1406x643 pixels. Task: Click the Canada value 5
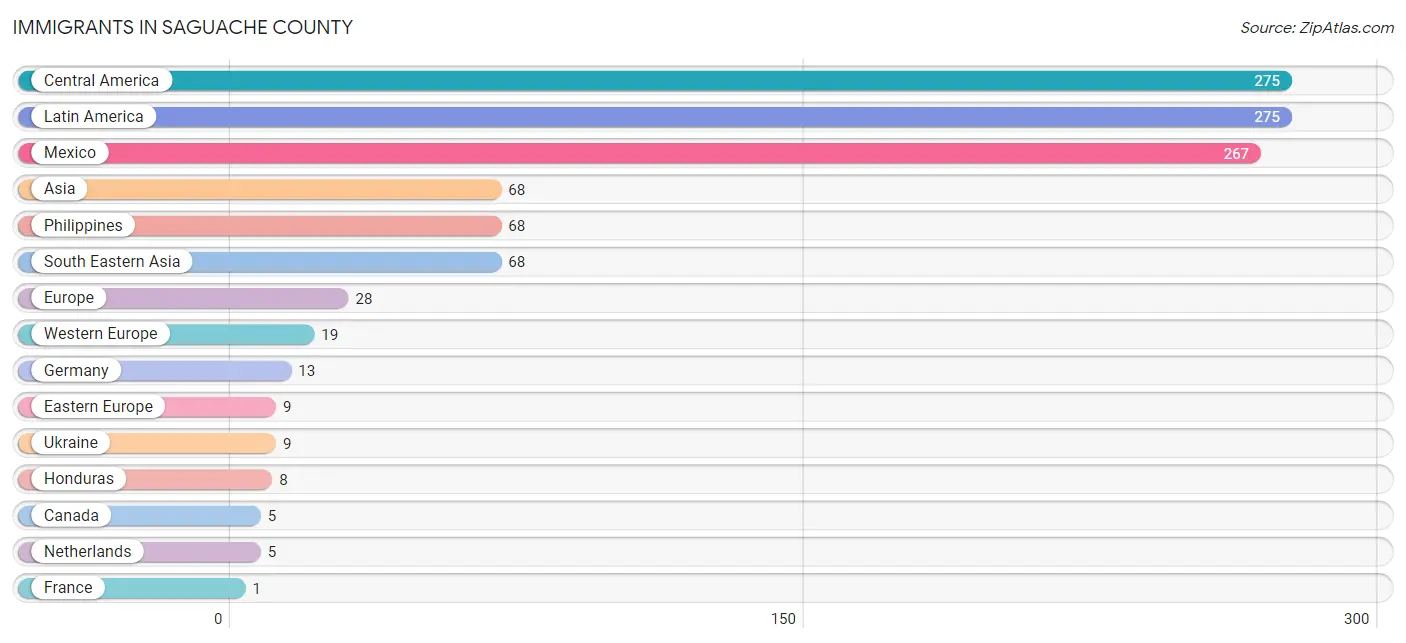pos(271,516)
